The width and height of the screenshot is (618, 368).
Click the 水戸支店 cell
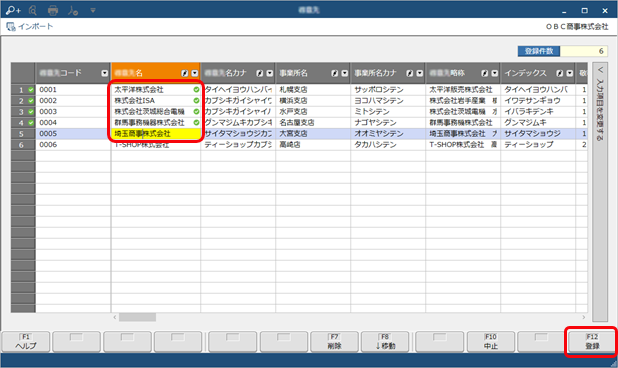[313, 112]
